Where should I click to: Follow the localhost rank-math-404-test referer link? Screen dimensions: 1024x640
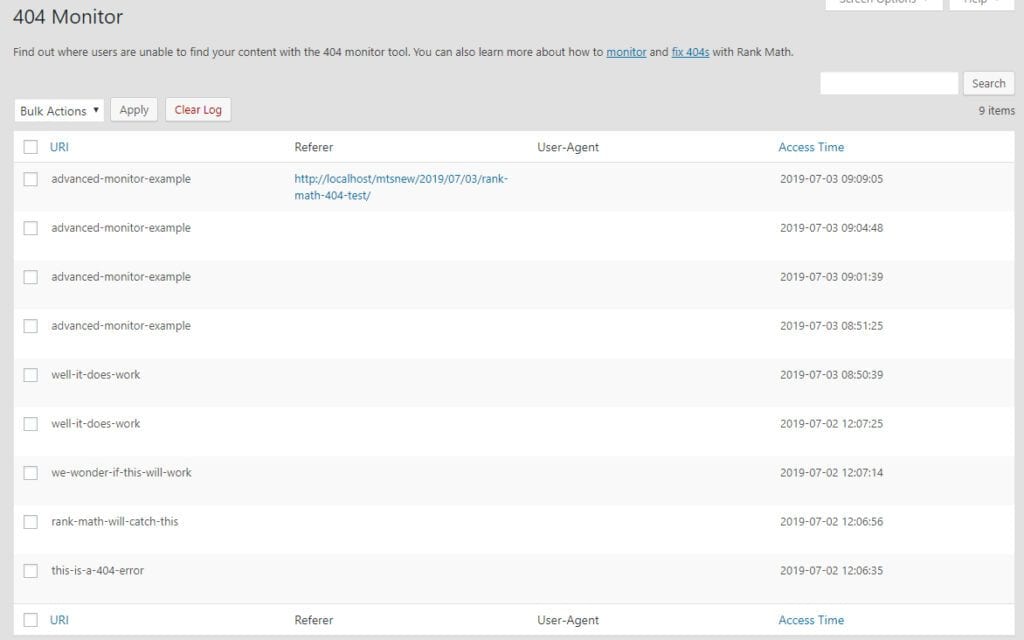point(401,187)
